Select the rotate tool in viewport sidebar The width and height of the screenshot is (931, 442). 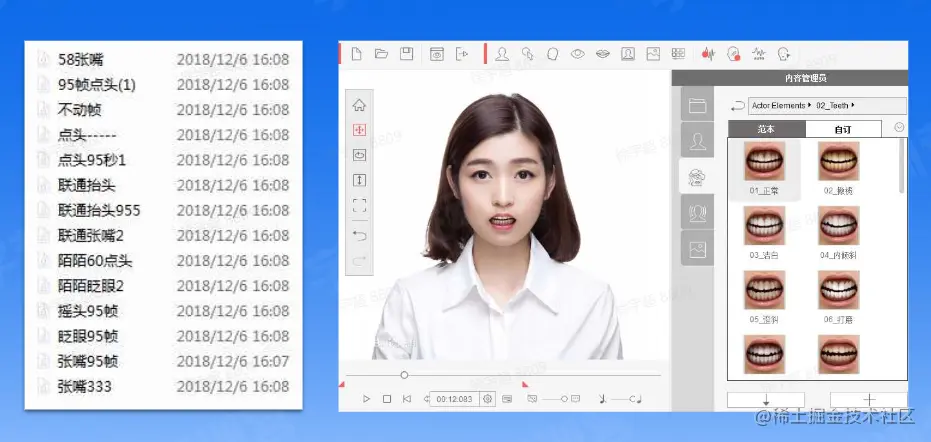[359, 155]
